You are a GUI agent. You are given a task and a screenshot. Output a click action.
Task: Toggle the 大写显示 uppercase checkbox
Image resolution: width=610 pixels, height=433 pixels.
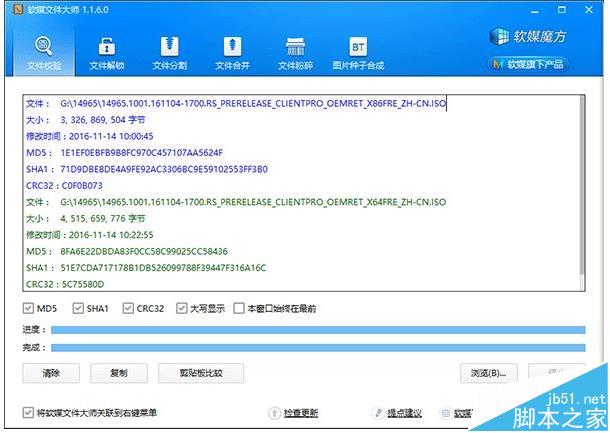tap(181, 309)
